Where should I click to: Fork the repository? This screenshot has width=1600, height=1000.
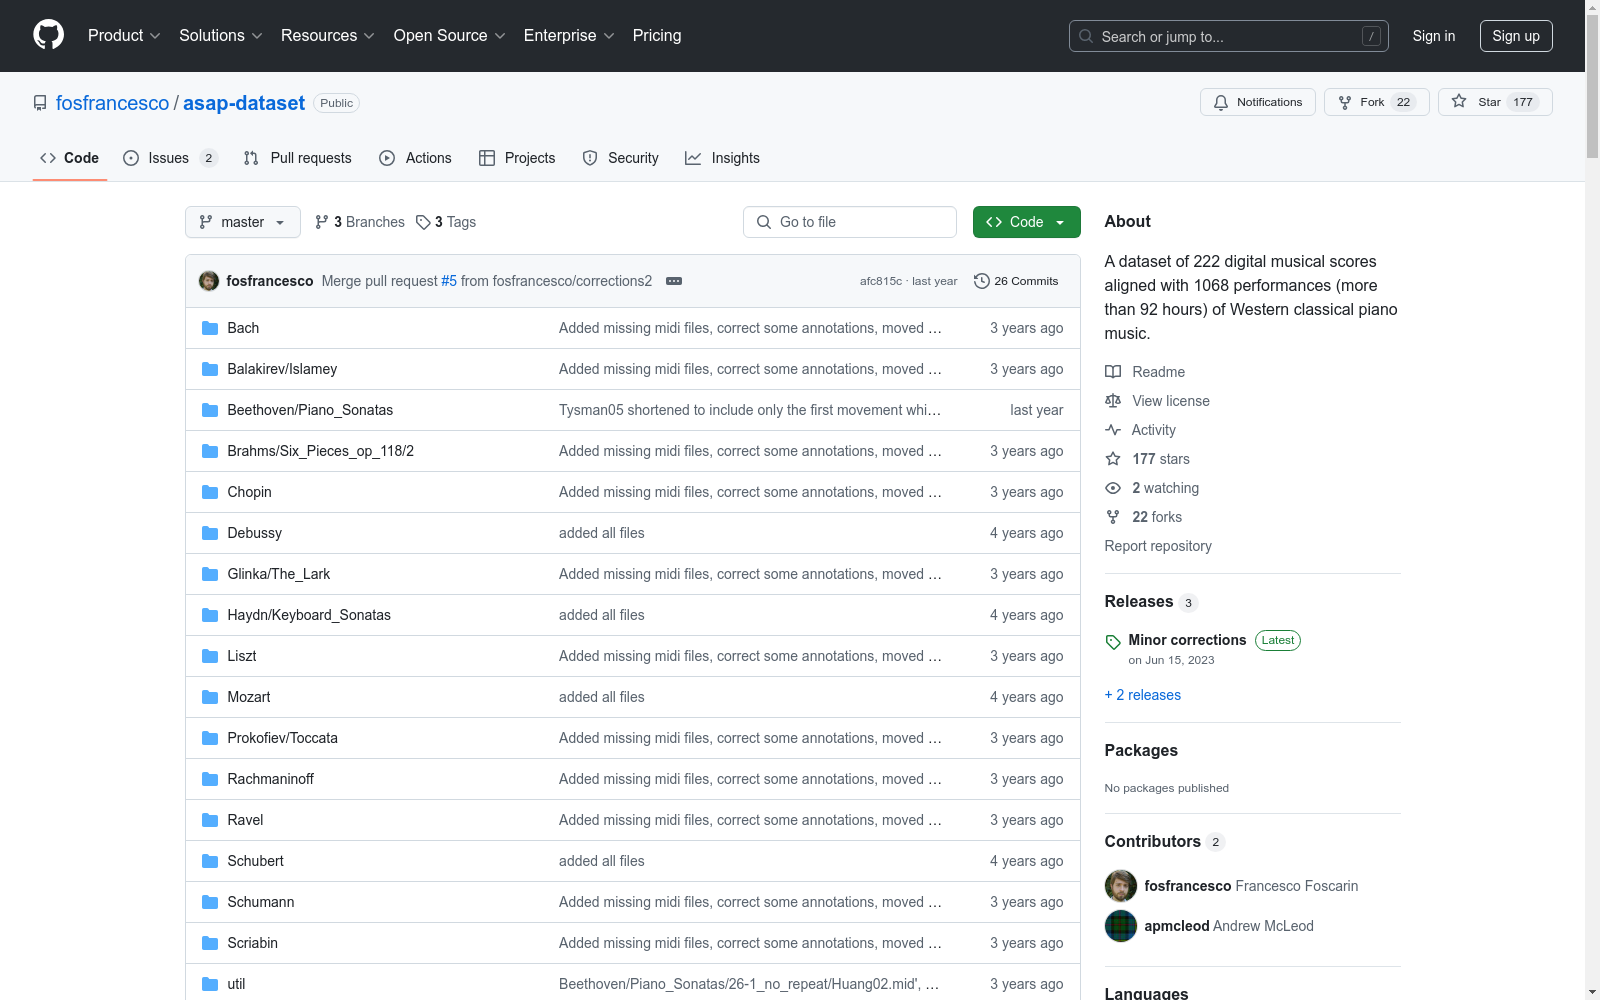(x=1377, y=102)
